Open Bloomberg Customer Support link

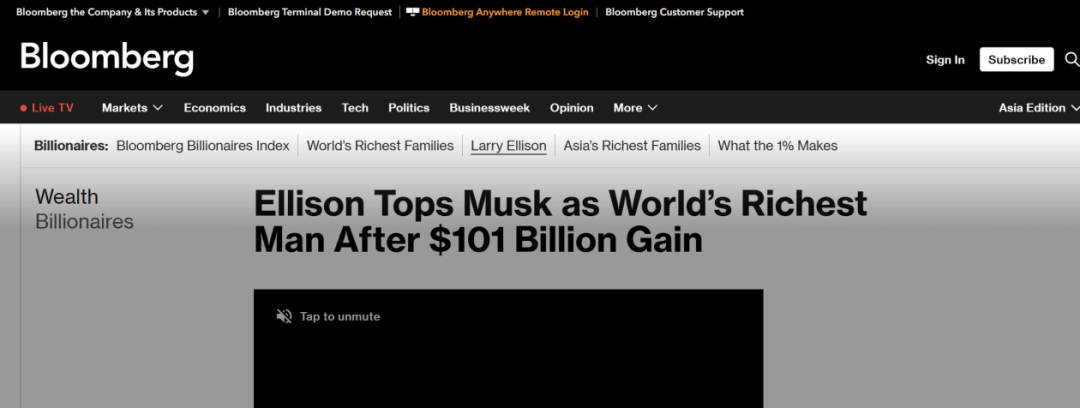[674, 12]
